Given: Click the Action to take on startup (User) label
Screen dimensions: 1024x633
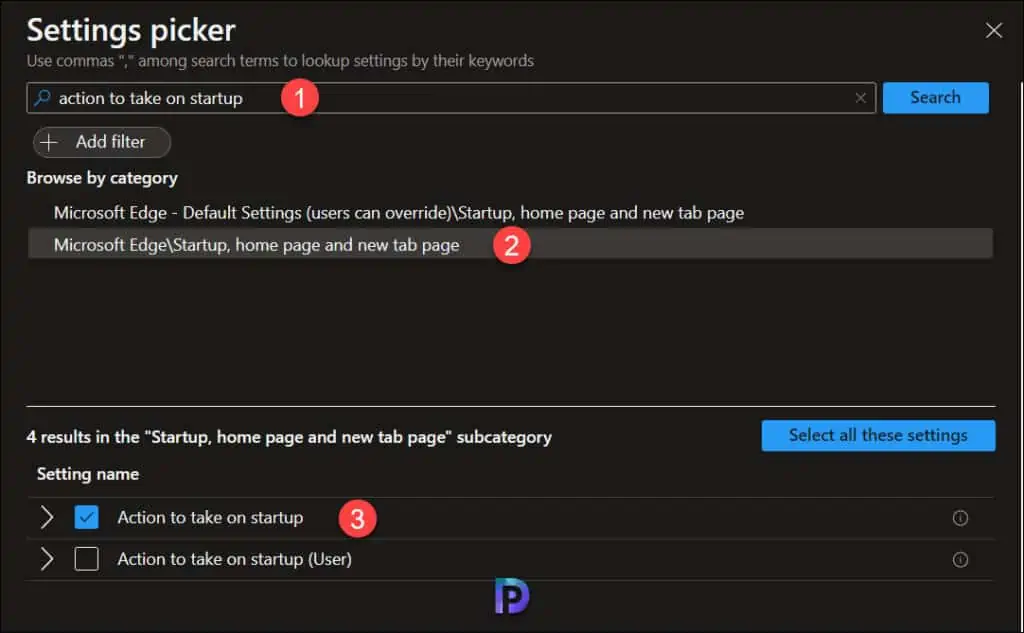Looking at the screenshot, I should click(x=234, y=559).
